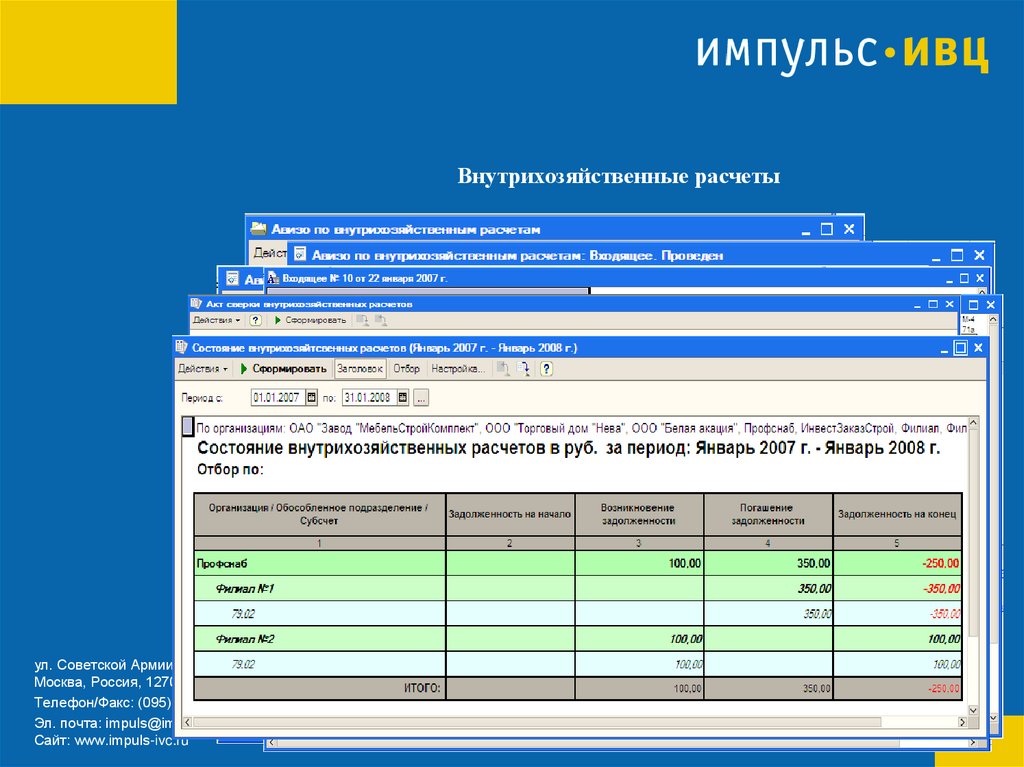1024x767 pixels.
Task: Click the ... period selection button
Action: click(421, 397)
